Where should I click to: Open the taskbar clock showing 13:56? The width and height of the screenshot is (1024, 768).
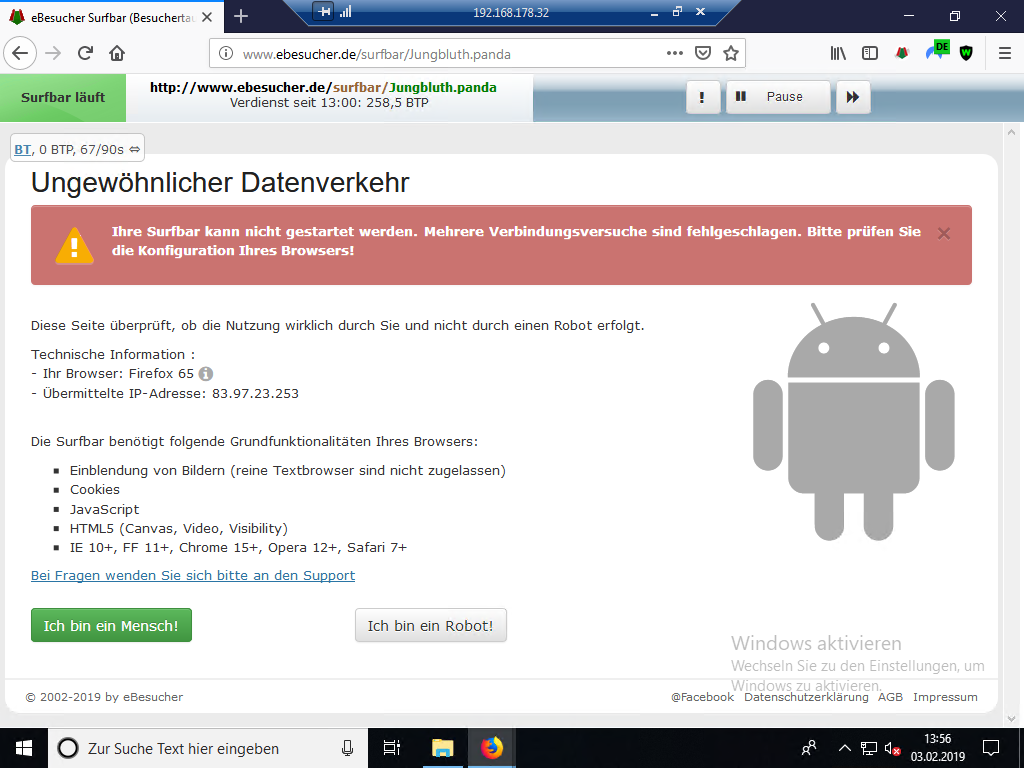click(x=937, y=748)
